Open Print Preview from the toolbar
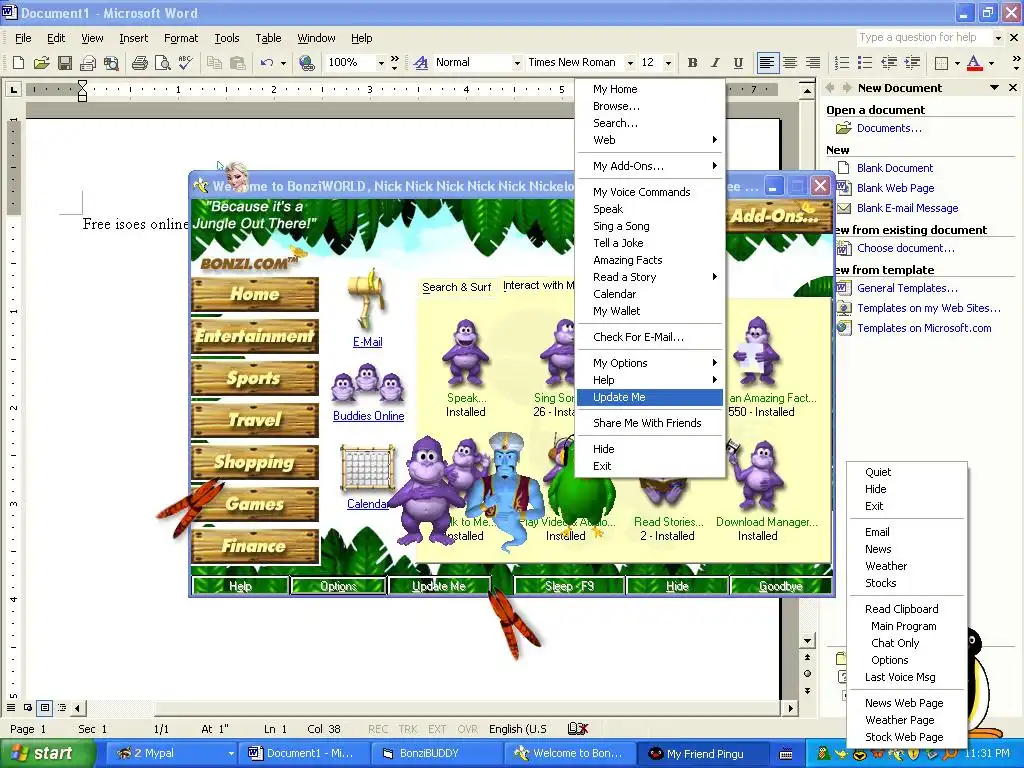1024x768 pixels. pyautogui.click(x=163, y=63)
